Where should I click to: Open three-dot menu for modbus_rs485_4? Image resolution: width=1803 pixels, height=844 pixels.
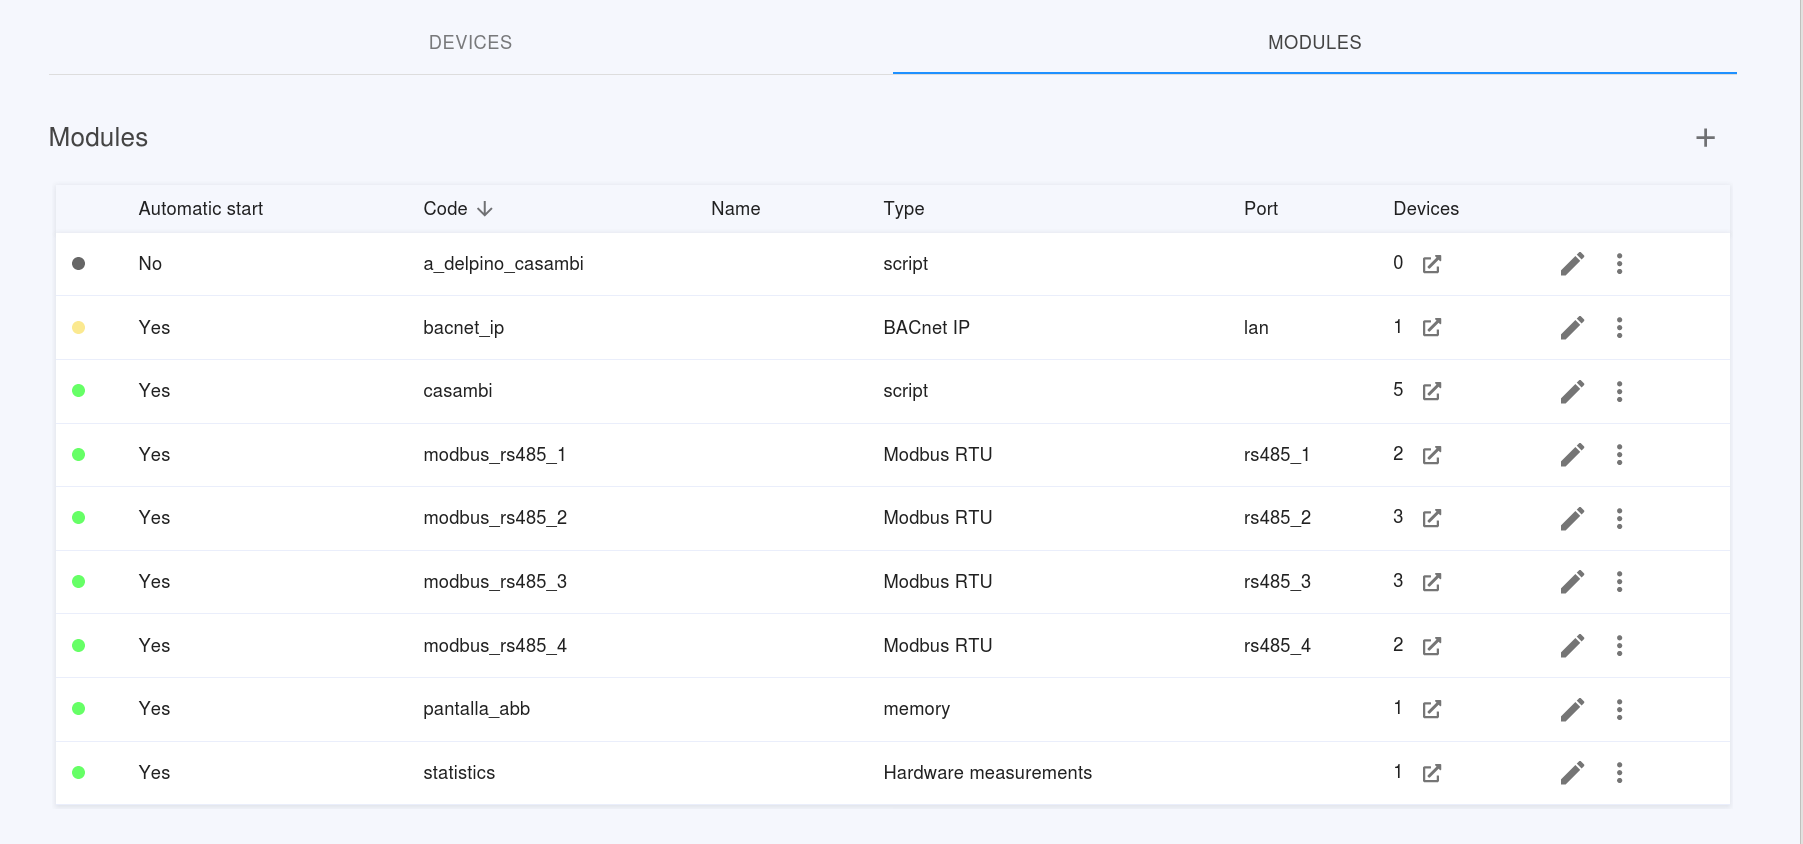point(1619,646)
